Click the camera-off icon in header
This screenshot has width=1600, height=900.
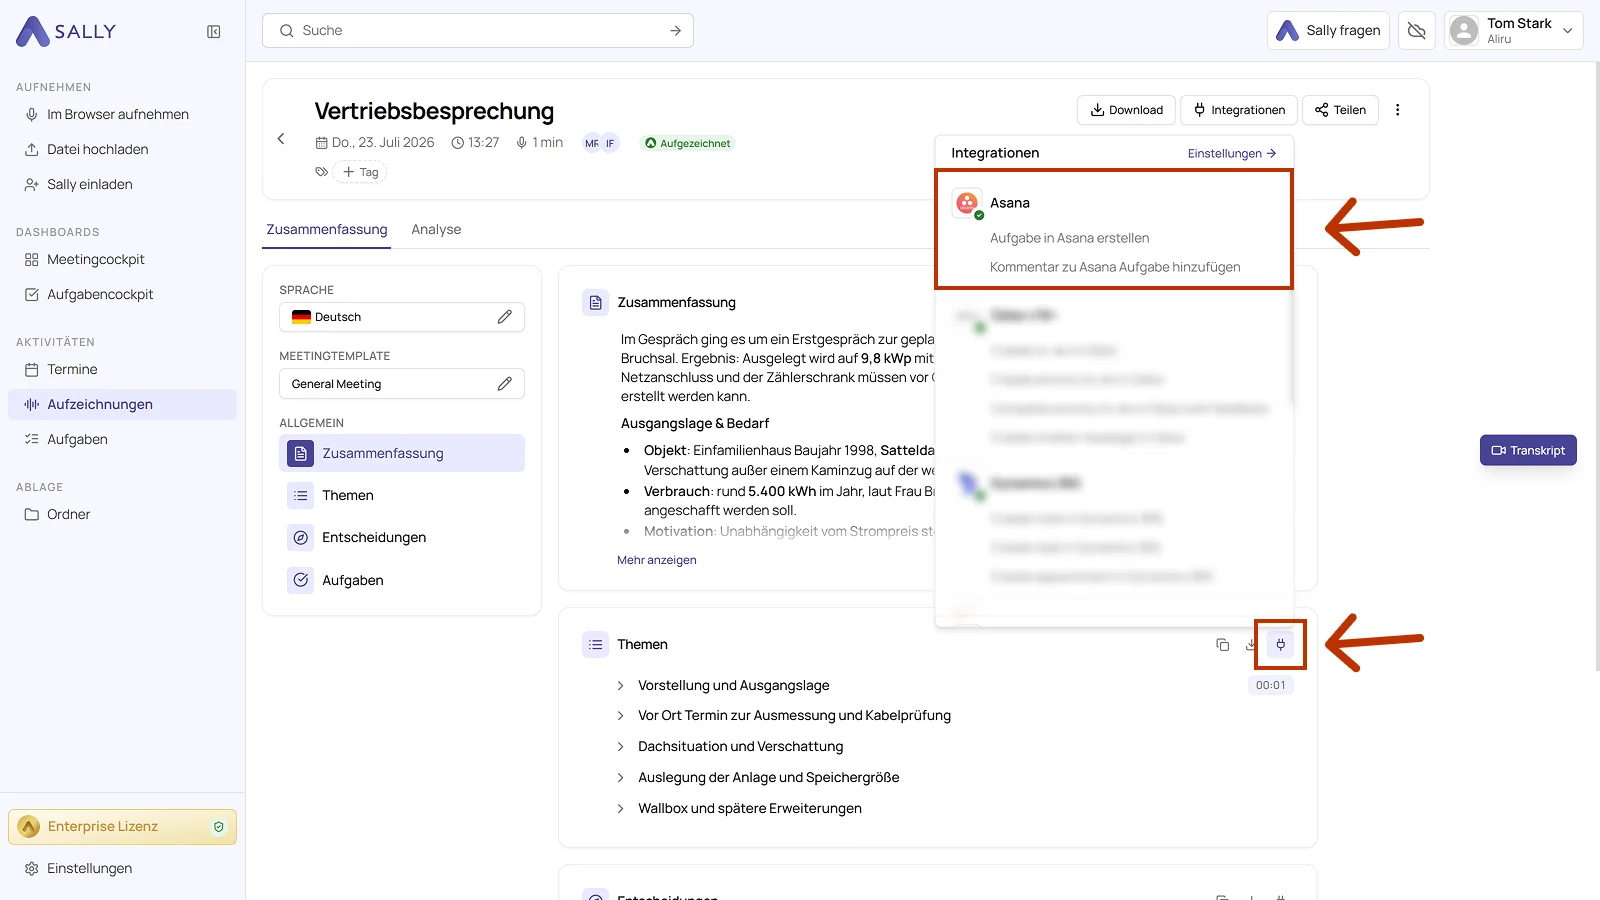tap(1417, 31)
